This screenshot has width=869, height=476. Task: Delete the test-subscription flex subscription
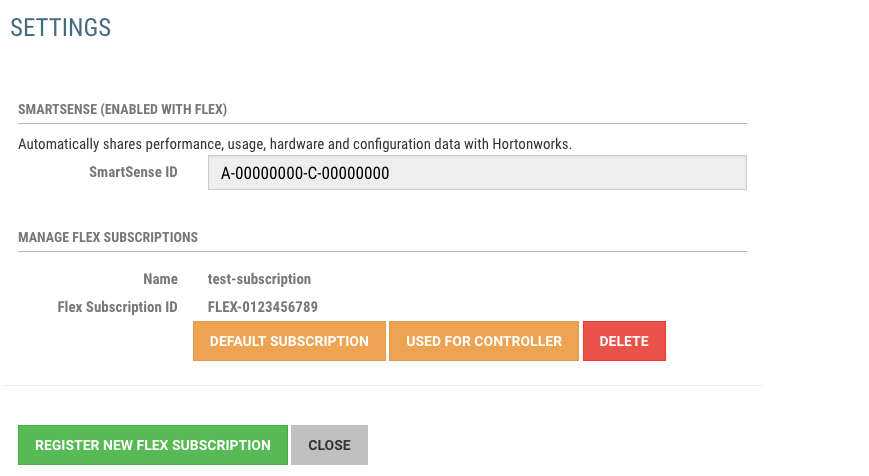coord(624,341)
